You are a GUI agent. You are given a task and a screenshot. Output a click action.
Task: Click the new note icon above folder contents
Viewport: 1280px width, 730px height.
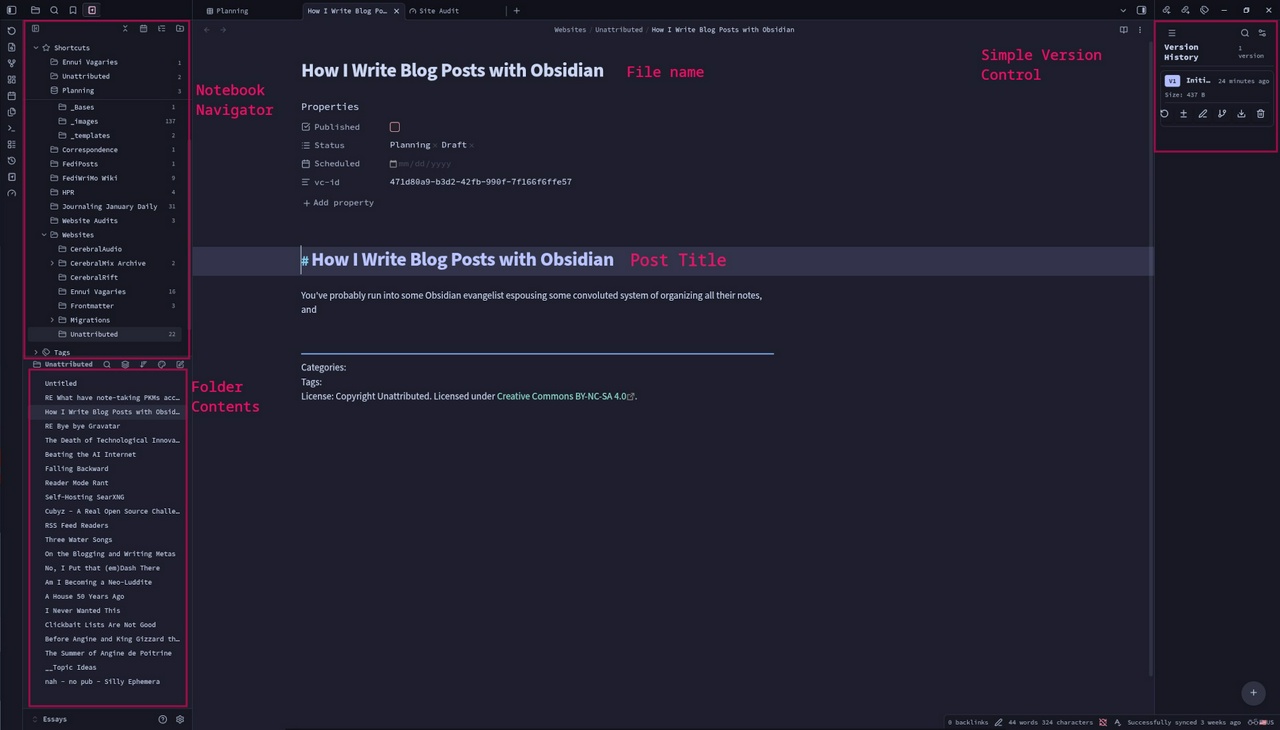(x=180, y=364)
